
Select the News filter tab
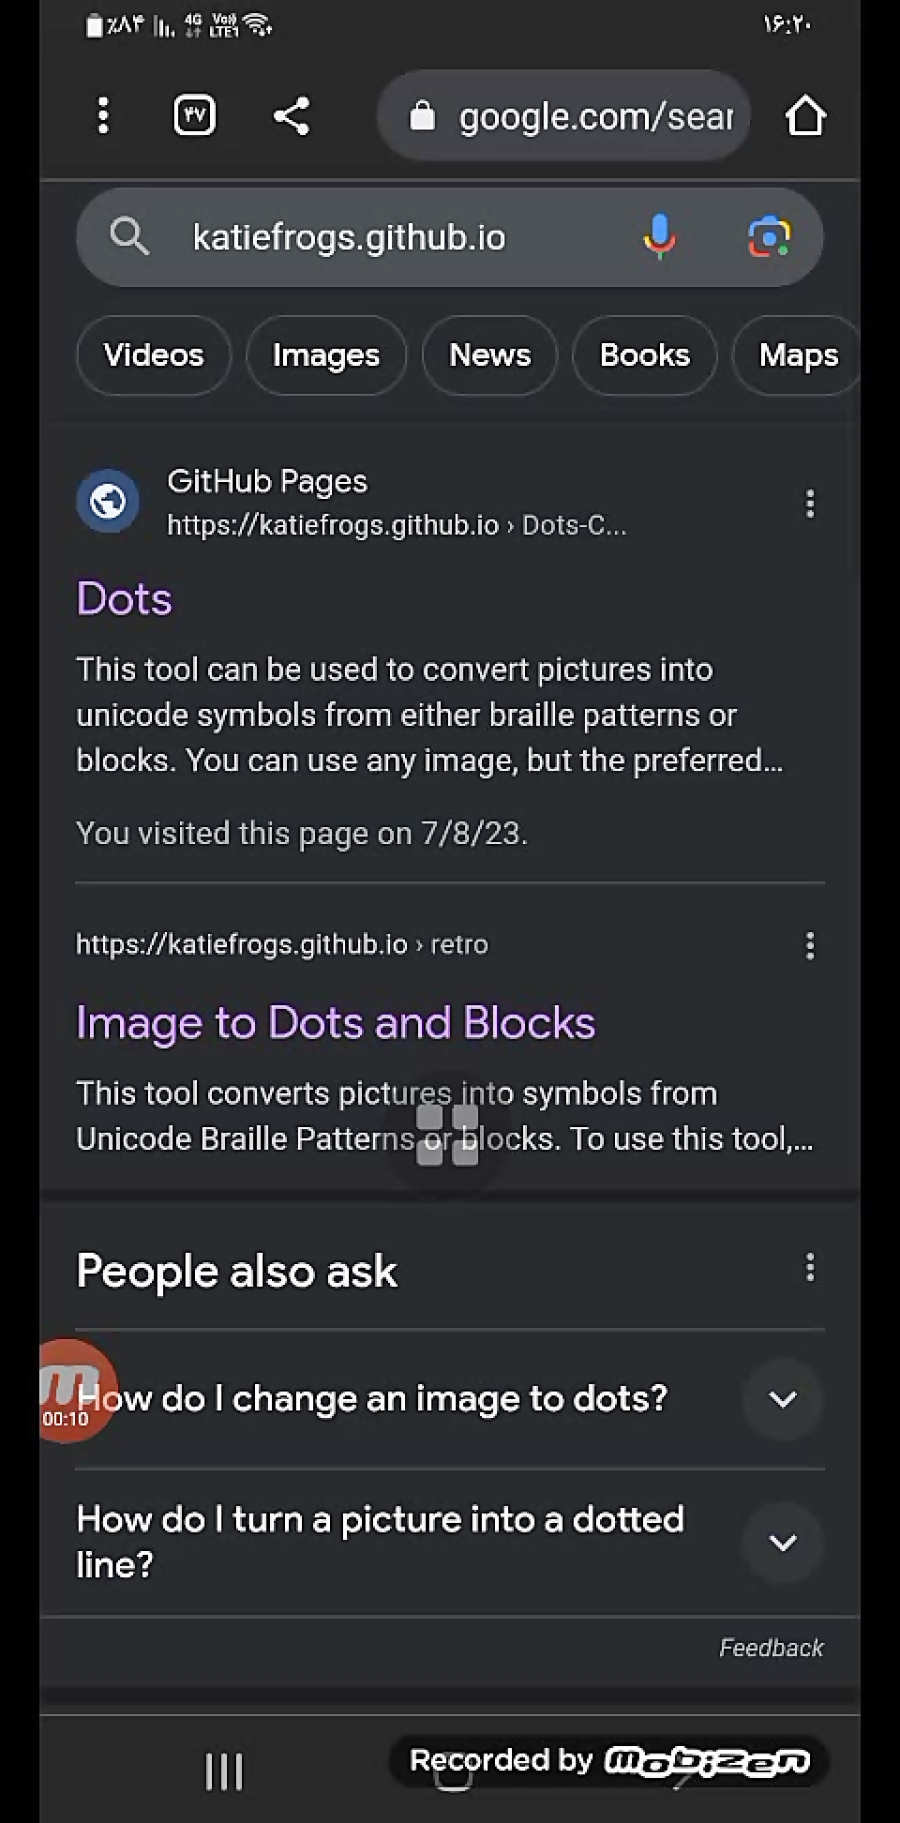(490, 355)
